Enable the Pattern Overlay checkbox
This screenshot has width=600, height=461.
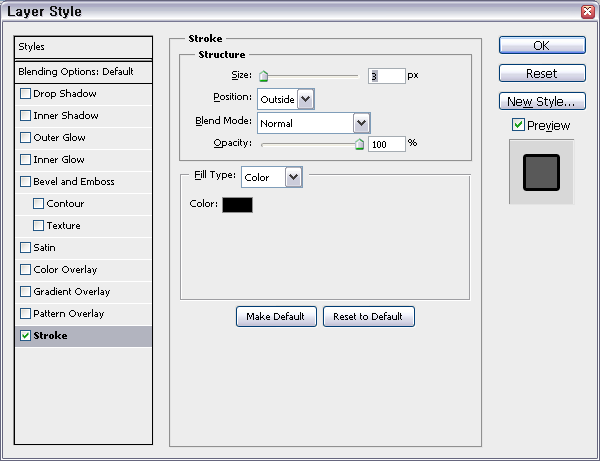pyautogui.click(x=25, y=314)
